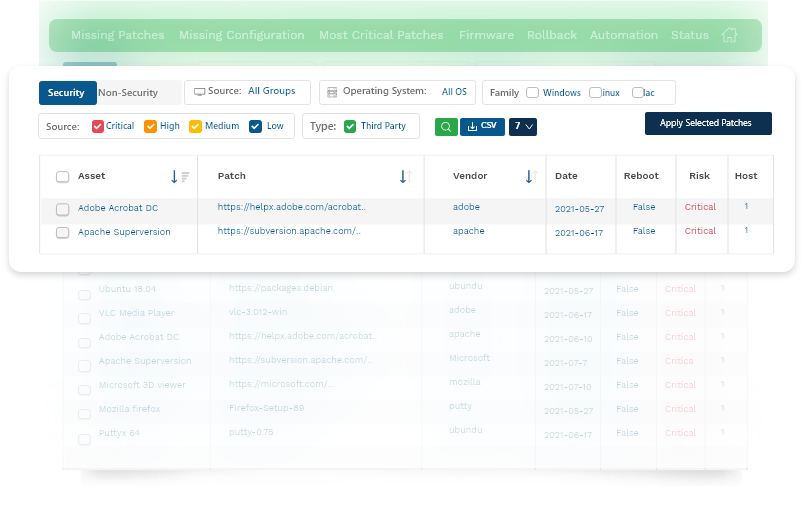Enable the Windows family checkbox

click(533, 93)
